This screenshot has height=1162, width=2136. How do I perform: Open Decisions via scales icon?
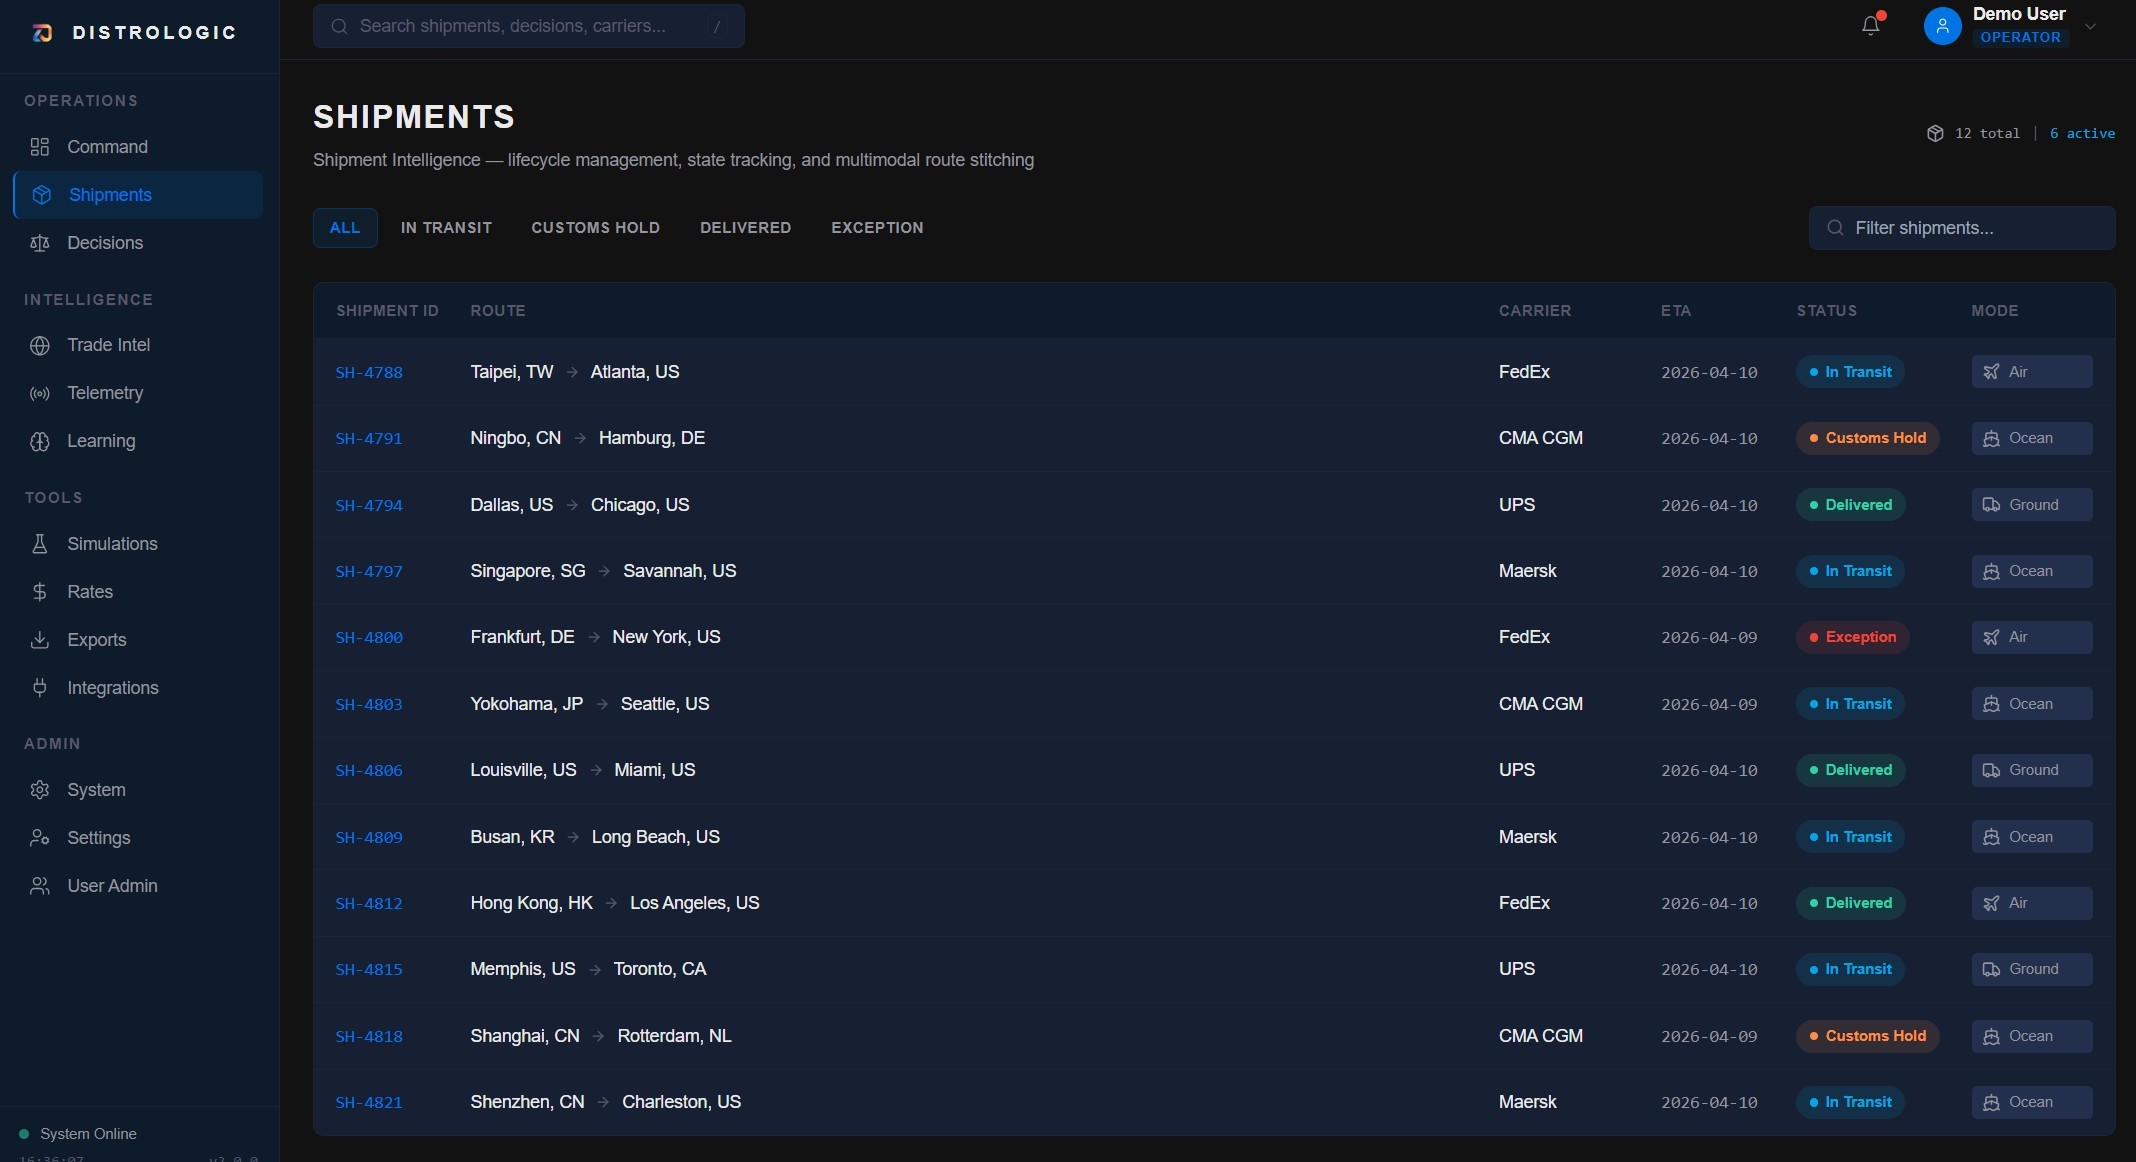coord(40,243)
